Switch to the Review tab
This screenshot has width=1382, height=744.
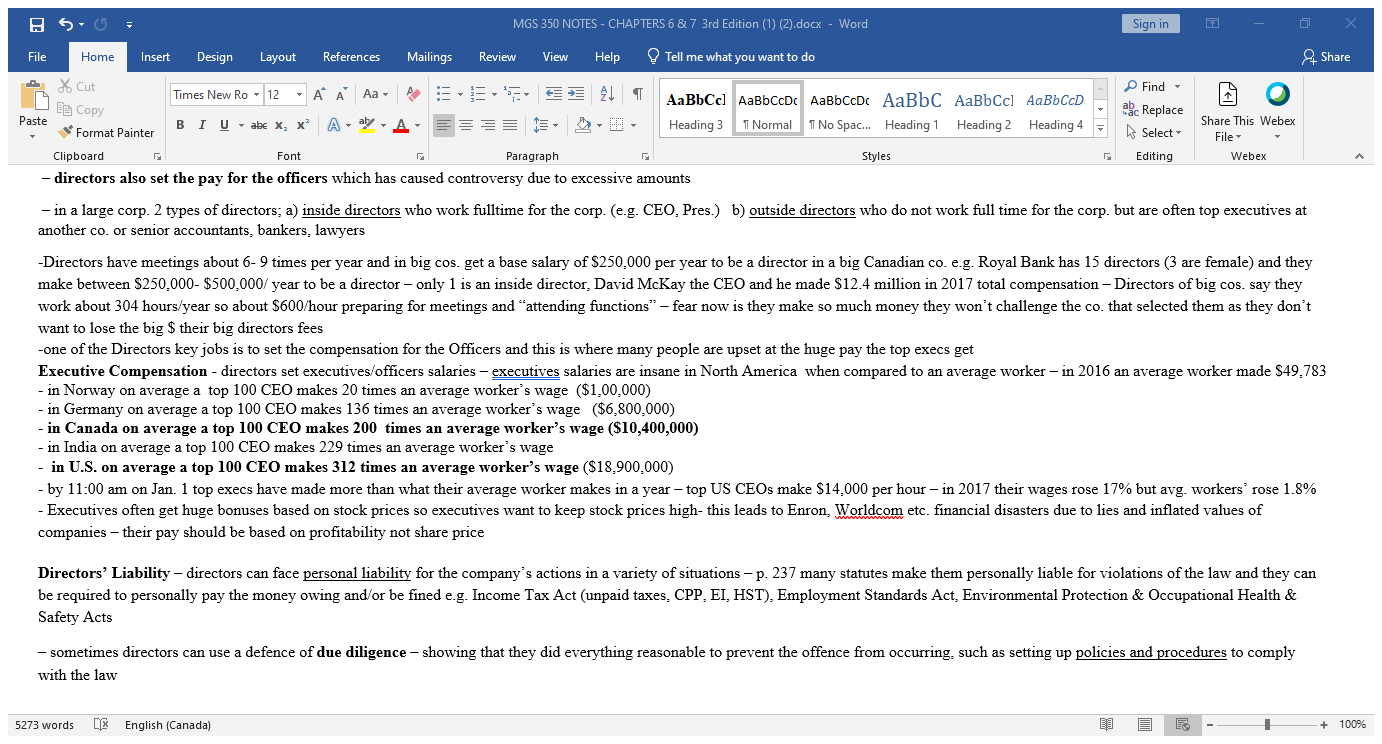click(497, 57)
